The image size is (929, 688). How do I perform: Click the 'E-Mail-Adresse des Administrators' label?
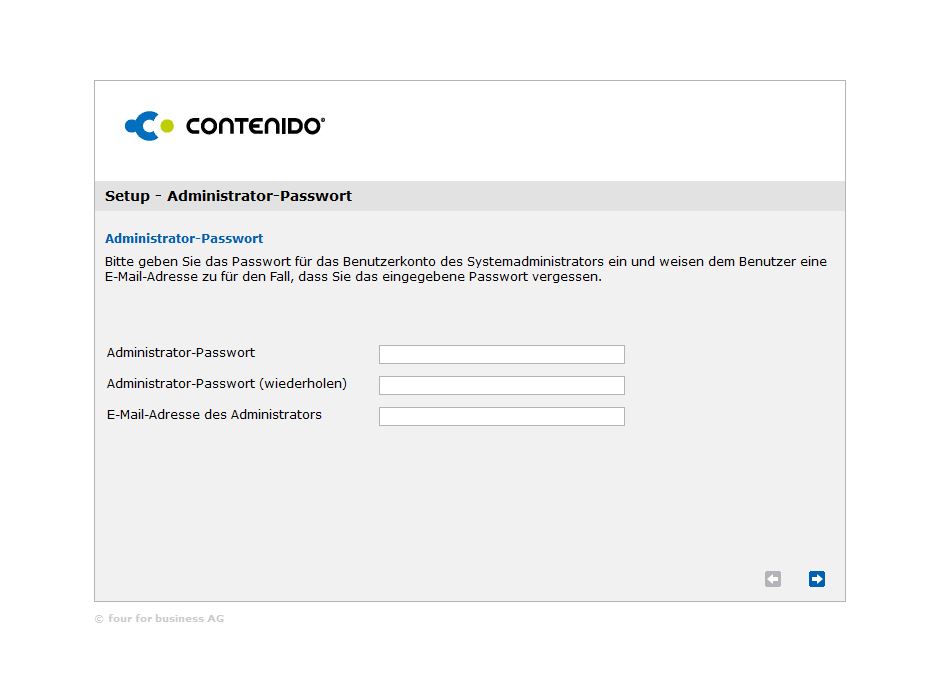coord(214,414)
